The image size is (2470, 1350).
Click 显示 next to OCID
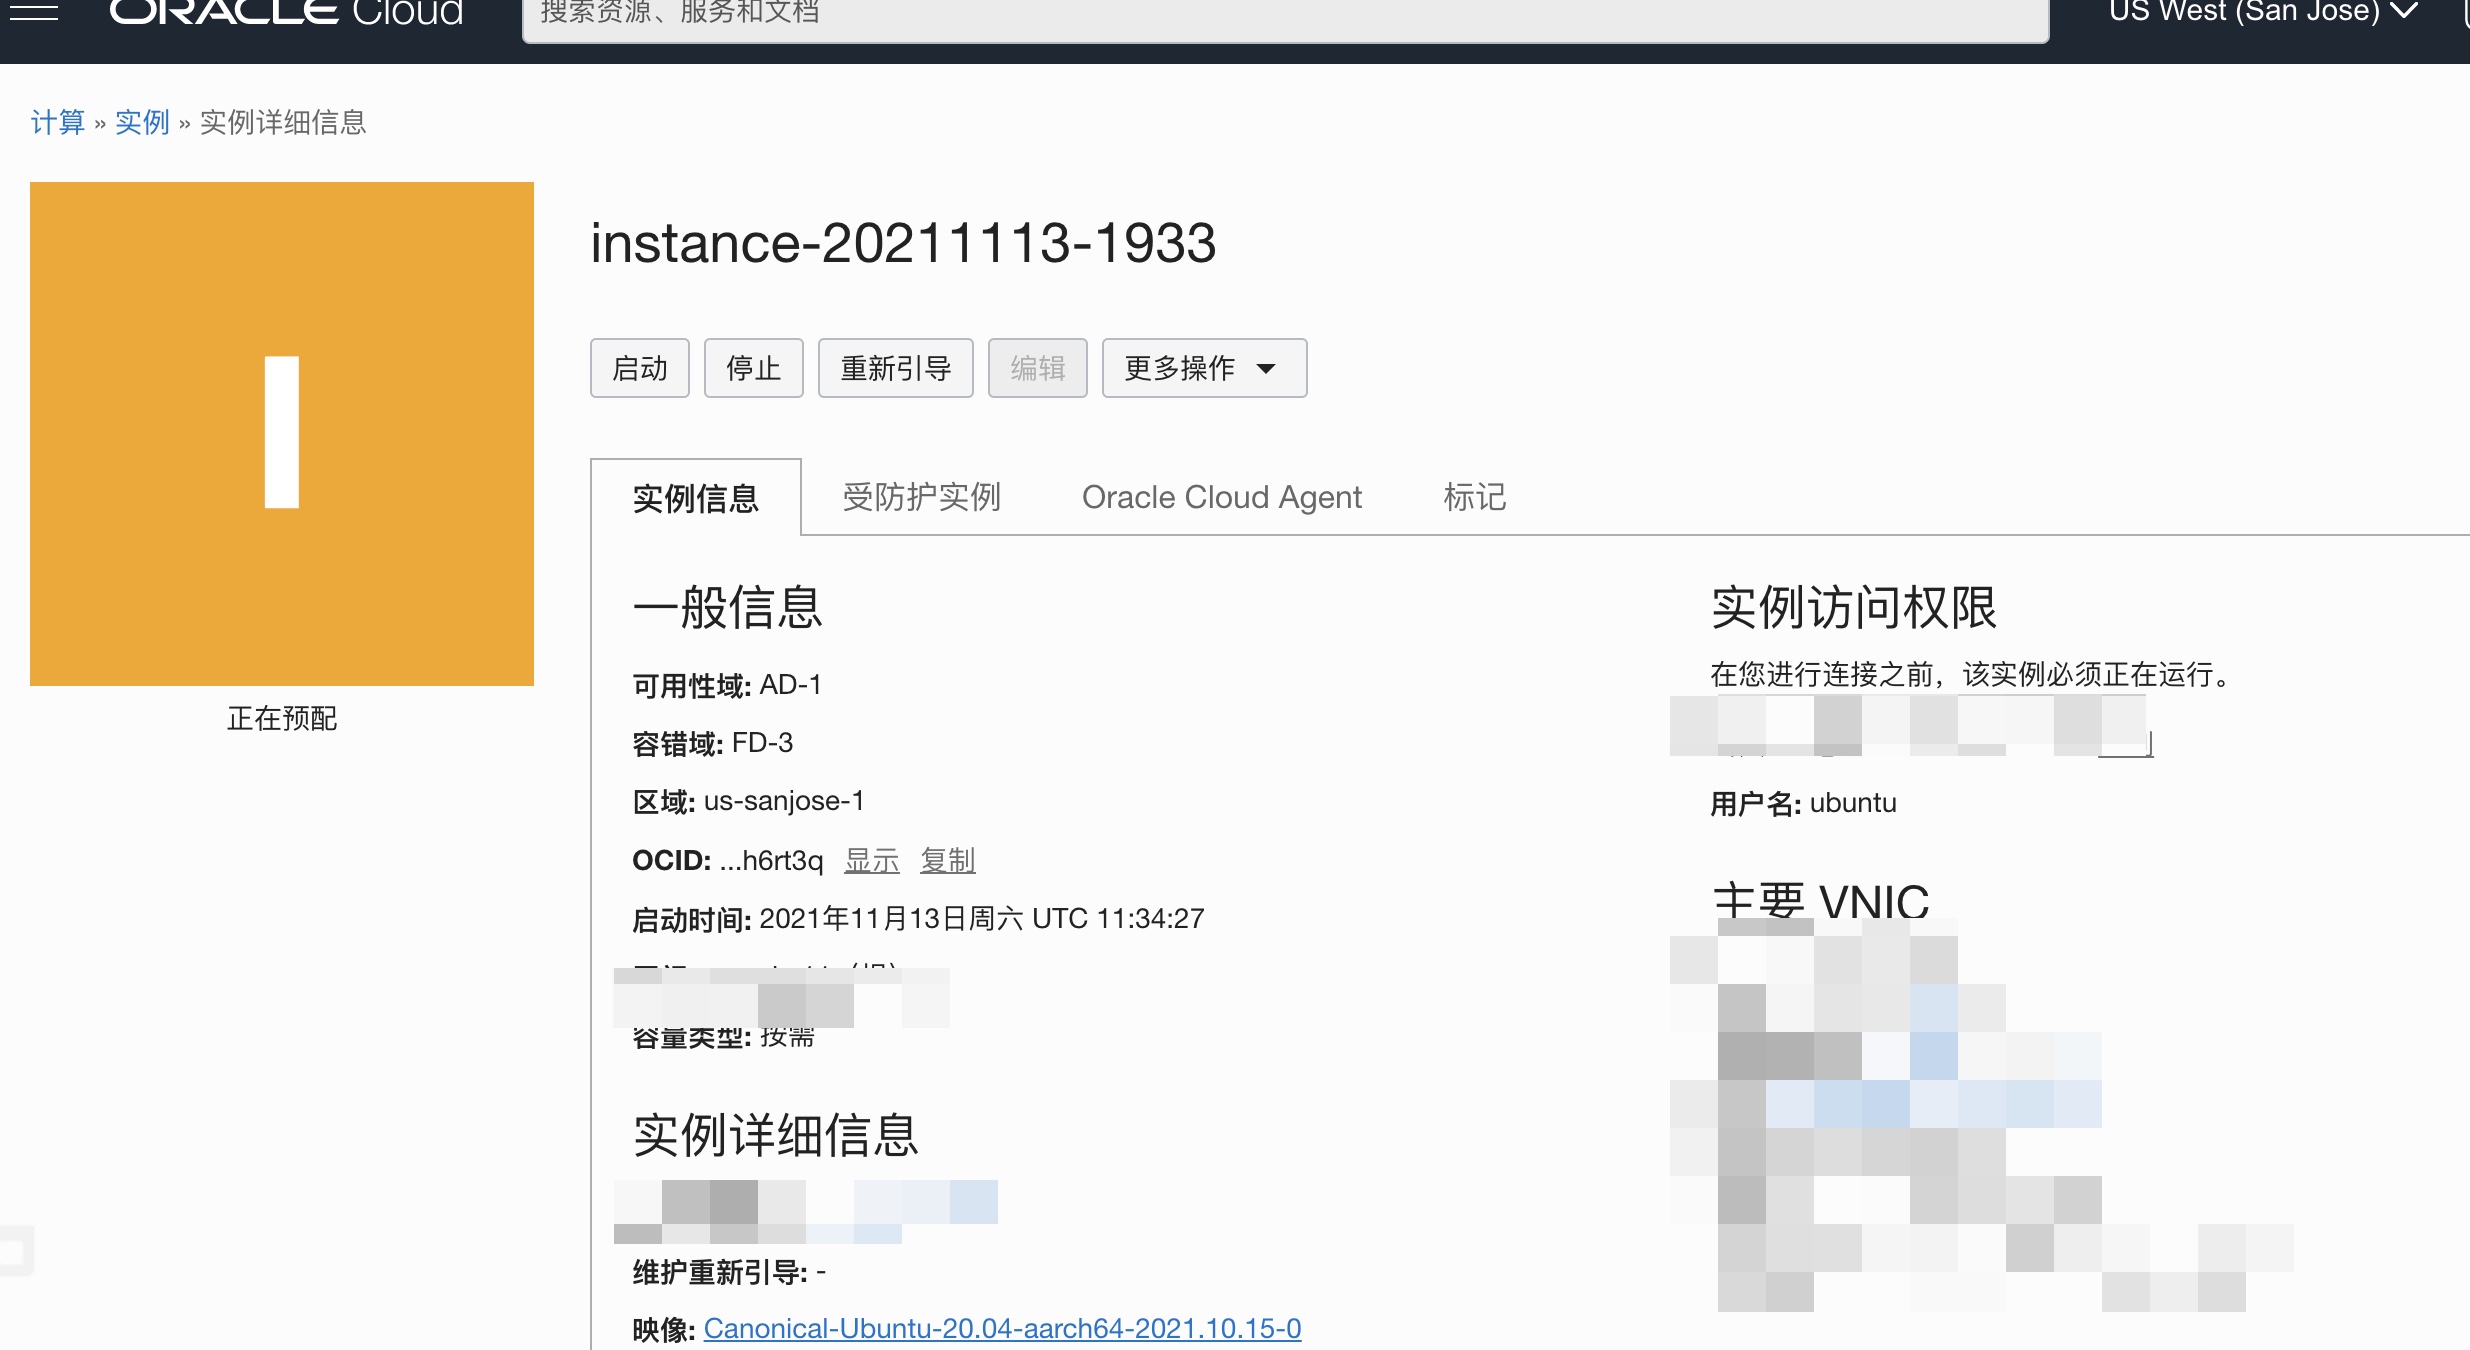(872, 860)
